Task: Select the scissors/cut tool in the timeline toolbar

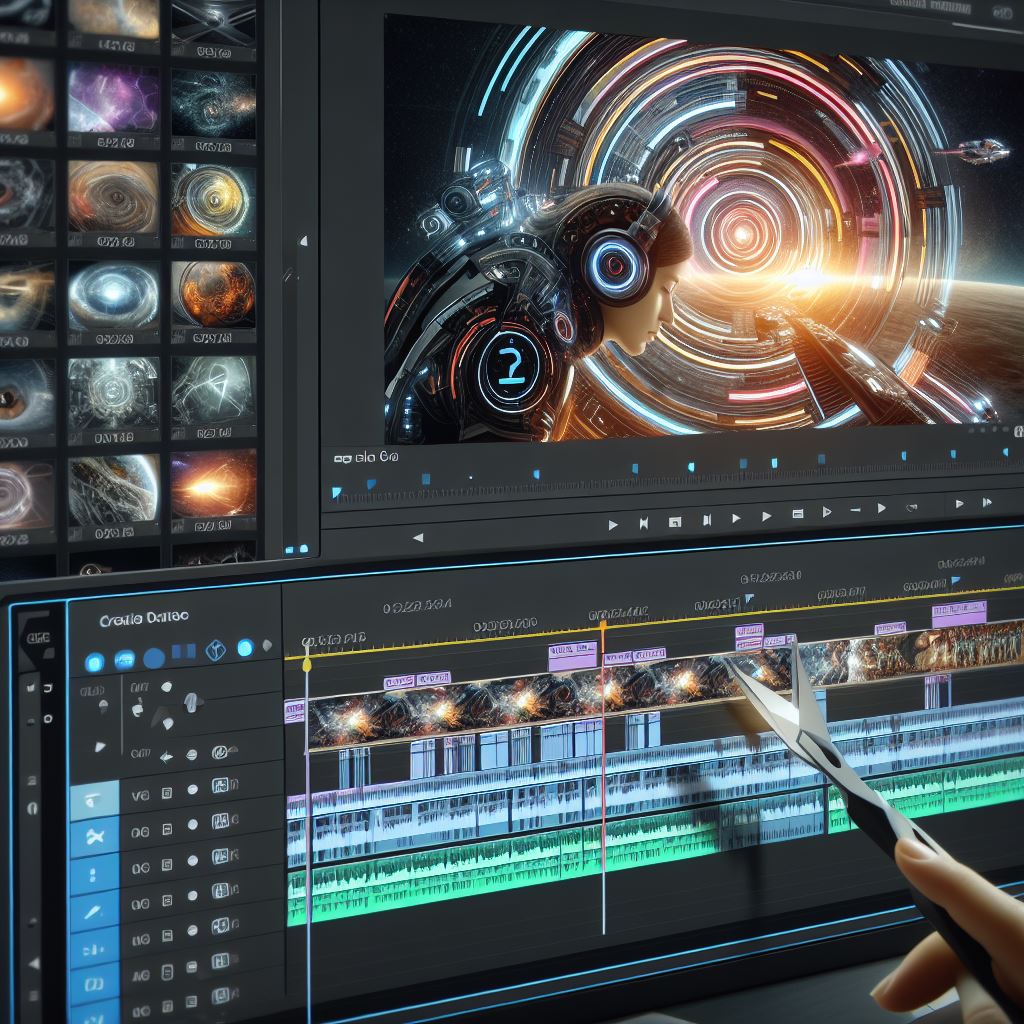Action: pos(95,834)
